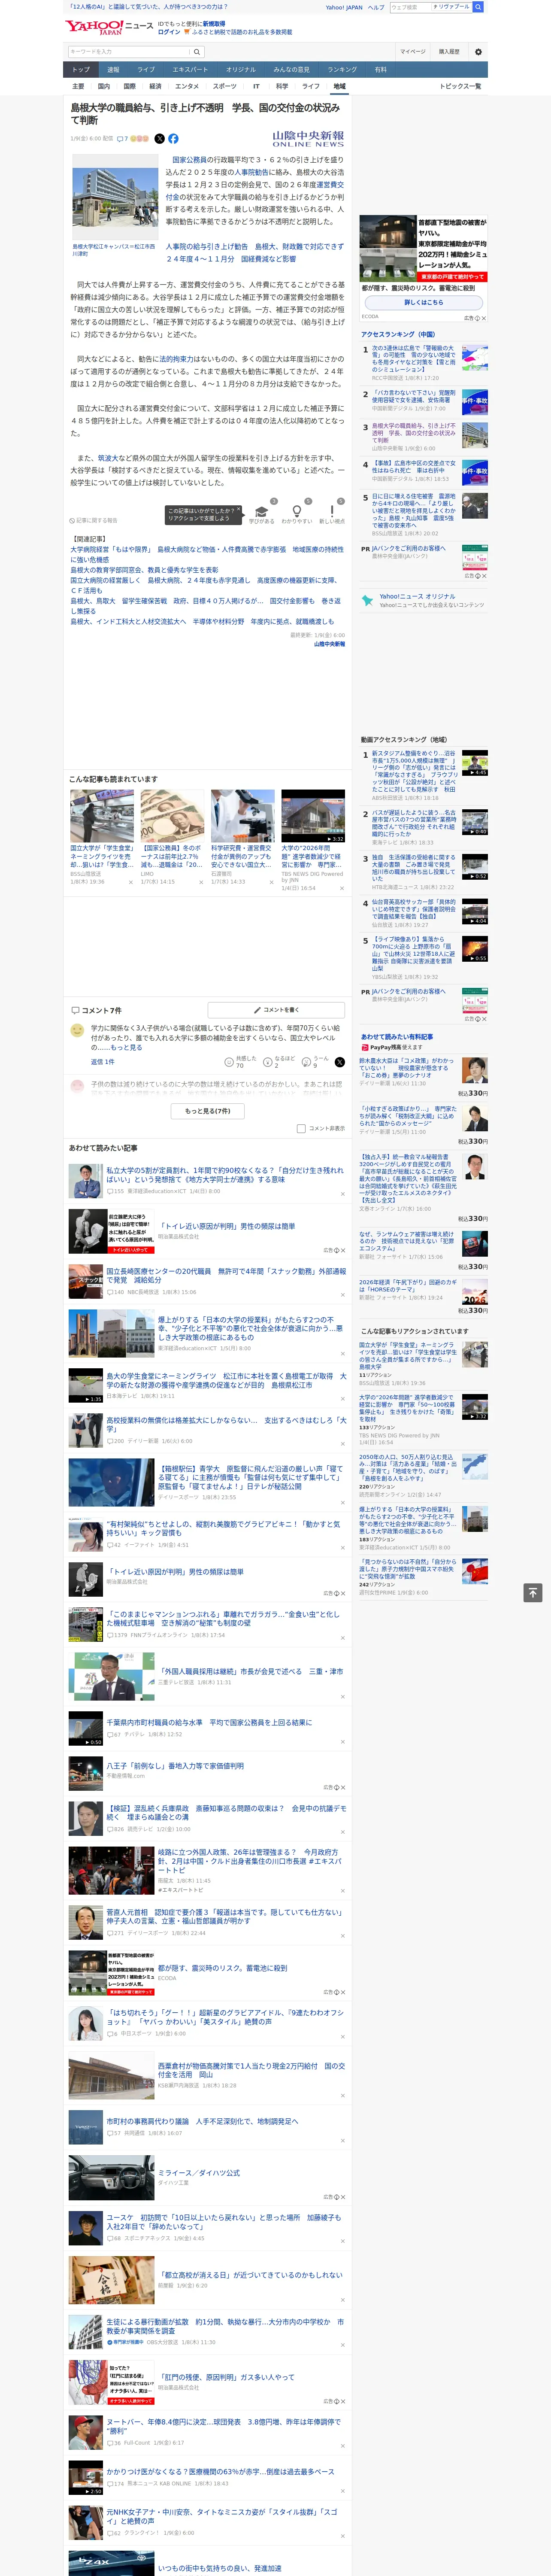Click the ログイン link
Viewport: 551px width, 2576px height.
pyautogui.click(x=169, y=32)
